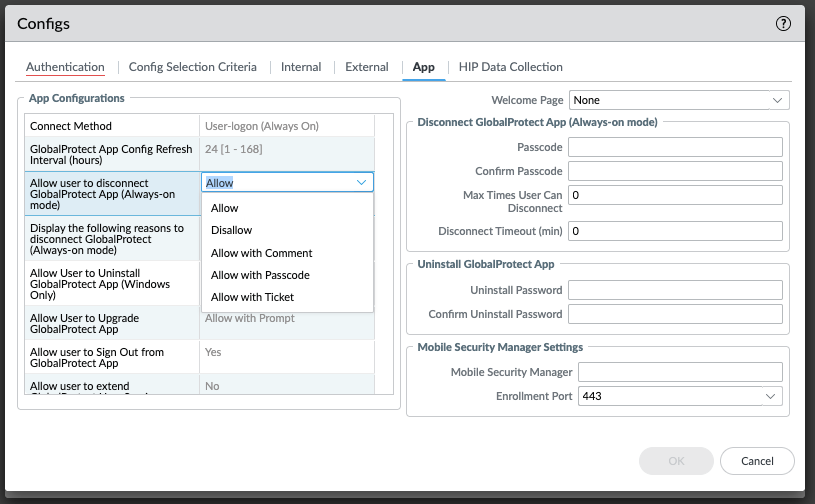
Task: Click the Uninstall Password field
Action: tap(675, 290)
